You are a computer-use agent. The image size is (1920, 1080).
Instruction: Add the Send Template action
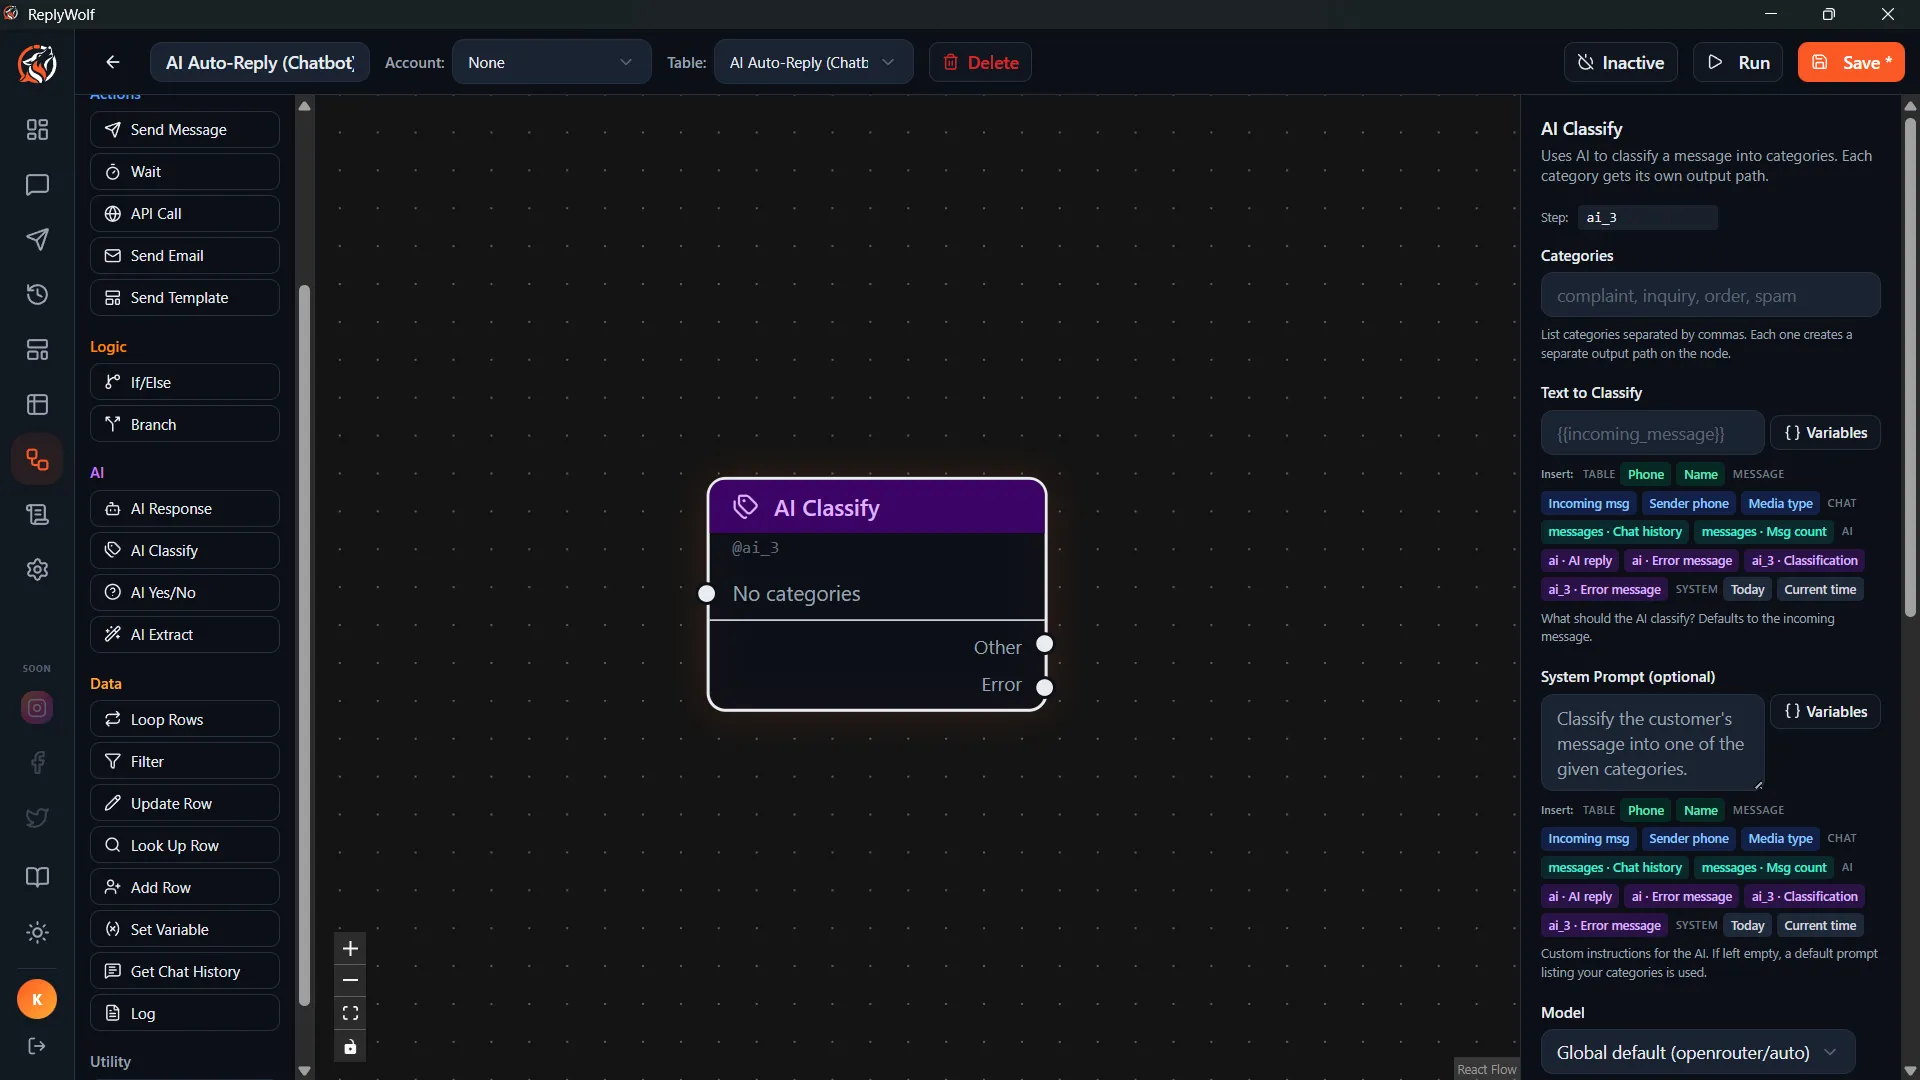coord(184,298)
